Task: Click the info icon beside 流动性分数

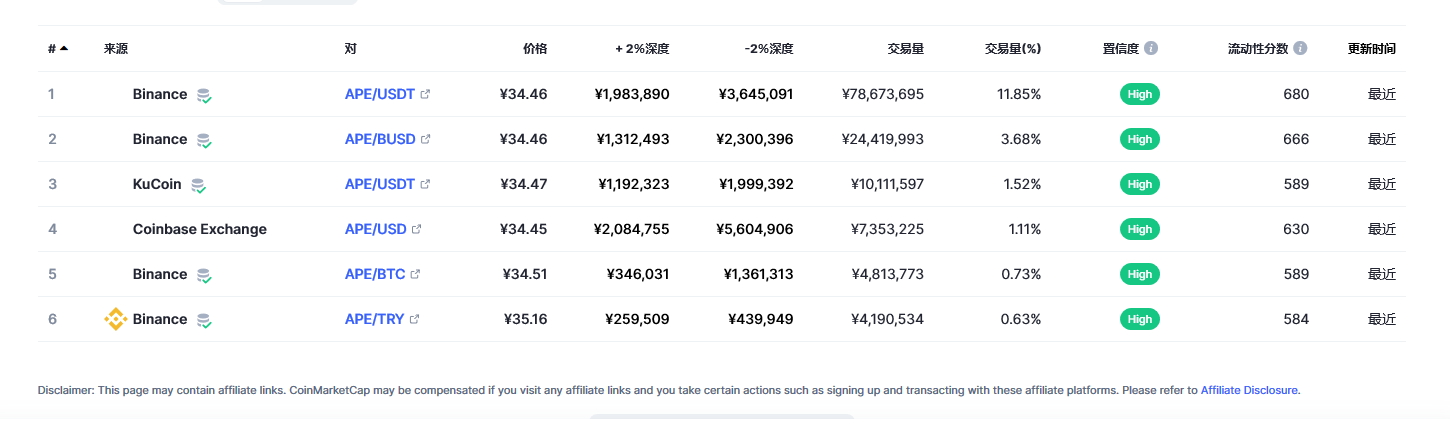Action: pos(1300,48)
